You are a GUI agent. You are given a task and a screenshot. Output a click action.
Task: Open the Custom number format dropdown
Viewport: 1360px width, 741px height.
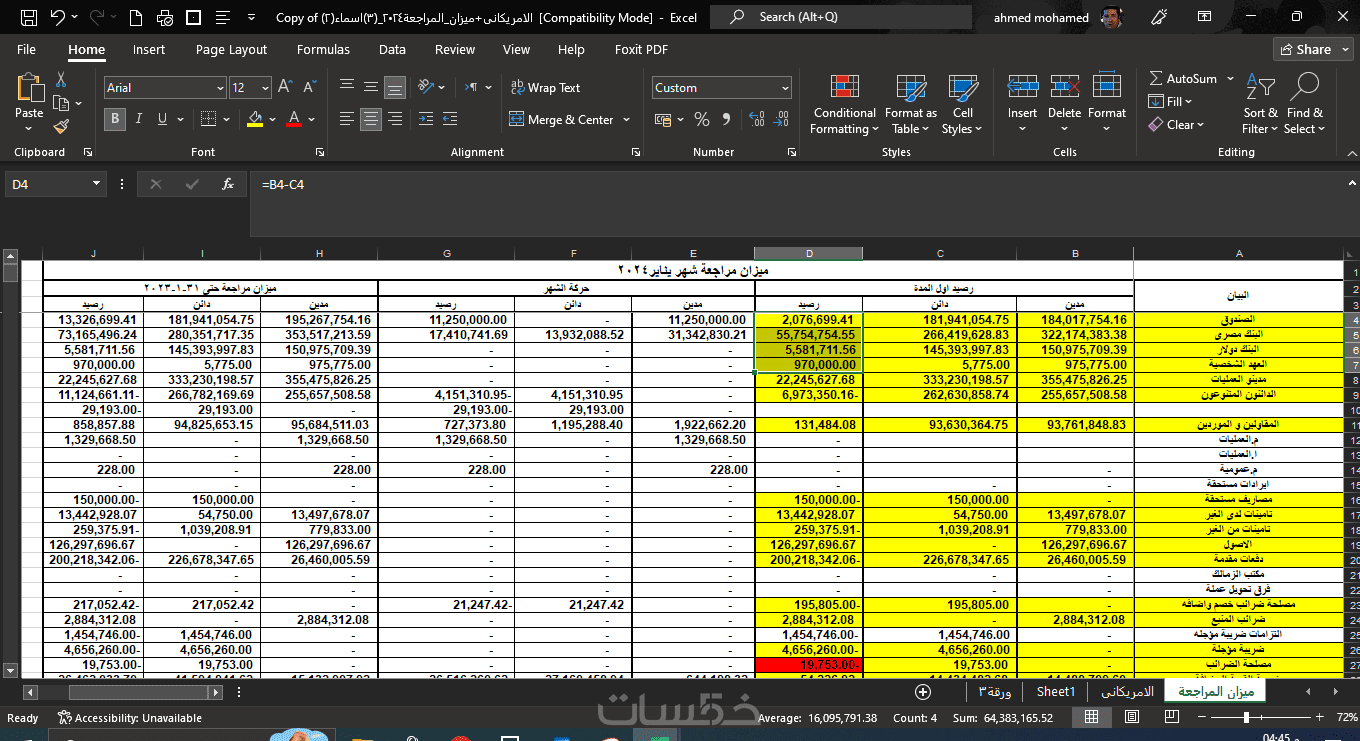(784, 88)
